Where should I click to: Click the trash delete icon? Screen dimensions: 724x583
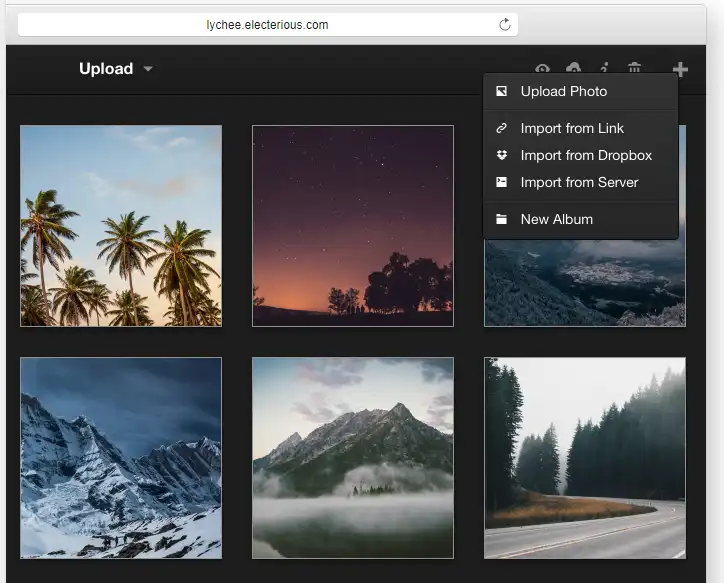(x=634, y=68)
